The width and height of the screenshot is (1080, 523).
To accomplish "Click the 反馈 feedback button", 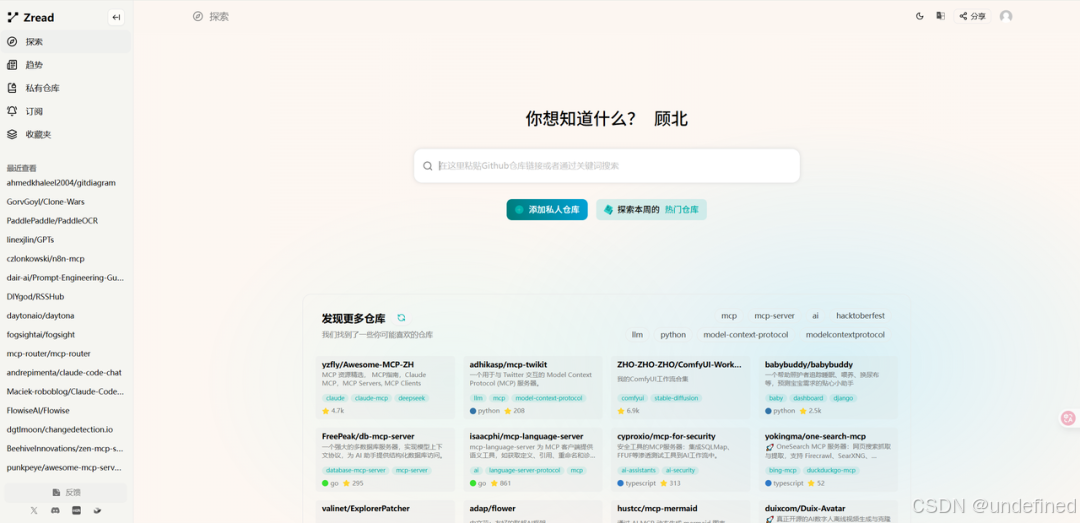I will point(65,493).
